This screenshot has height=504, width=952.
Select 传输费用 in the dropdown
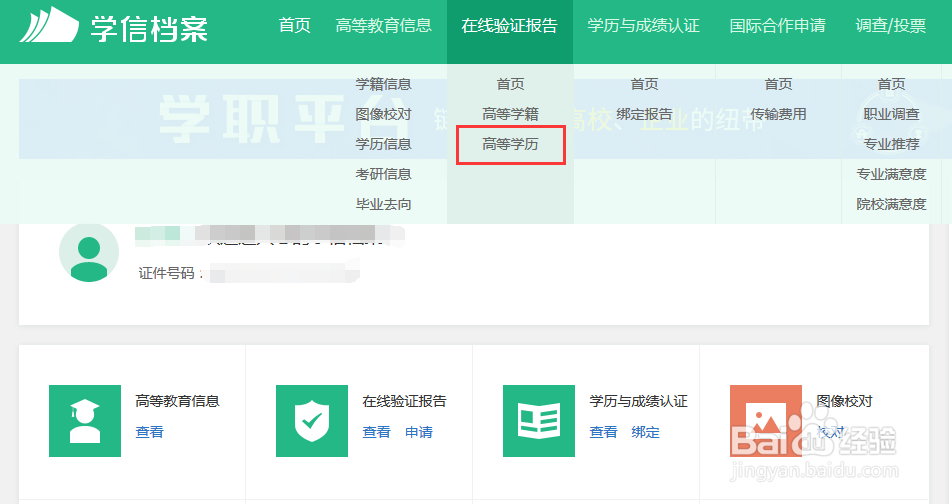[x=779, y=114]
